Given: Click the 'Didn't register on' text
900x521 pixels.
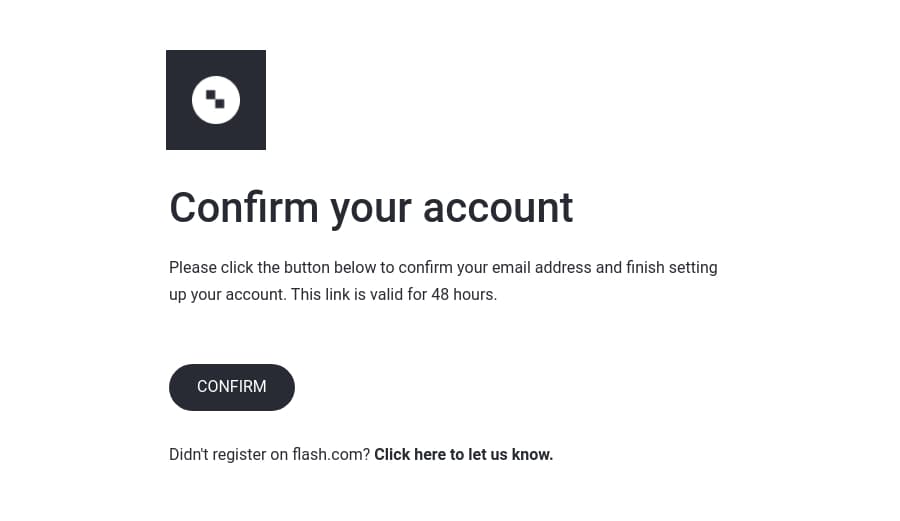Looking at the screenshot, I should coord(228,454).
